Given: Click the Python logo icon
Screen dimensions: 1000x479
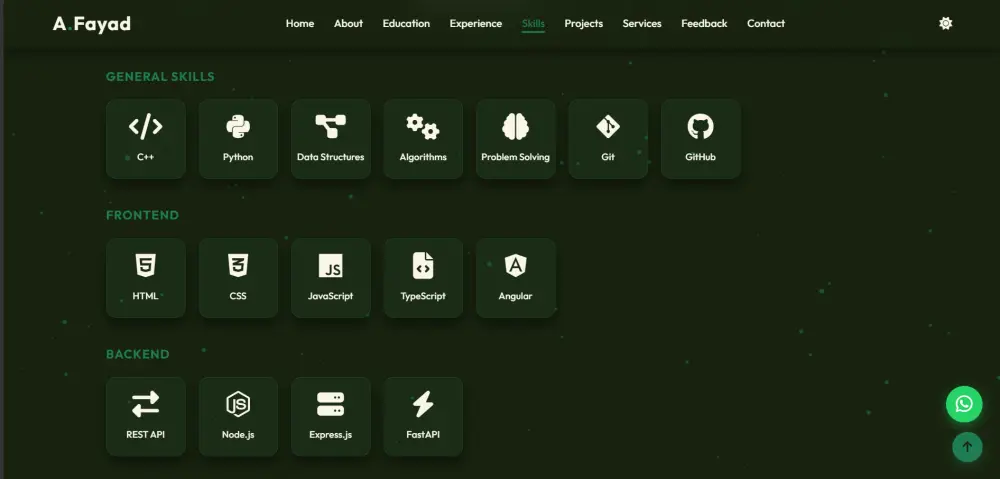Looking at the screenshot, I should click(x=238, y=127).
